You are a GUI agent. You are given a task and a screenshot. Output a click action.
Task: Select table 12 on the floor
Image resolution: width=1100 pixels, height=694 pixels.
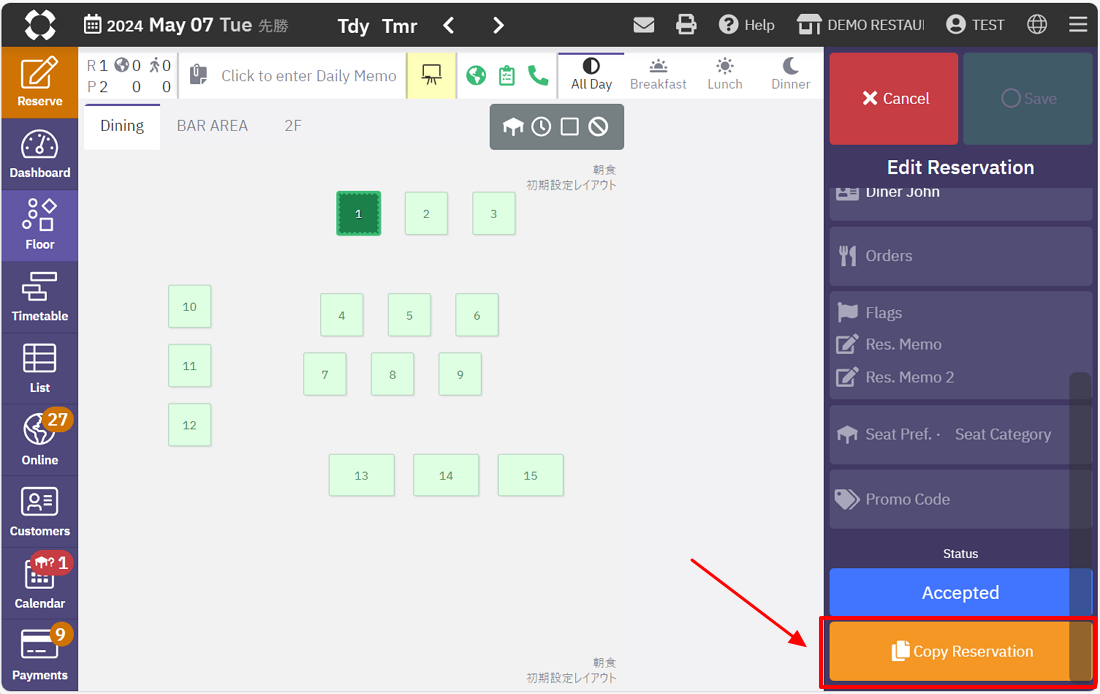point(189,425)
